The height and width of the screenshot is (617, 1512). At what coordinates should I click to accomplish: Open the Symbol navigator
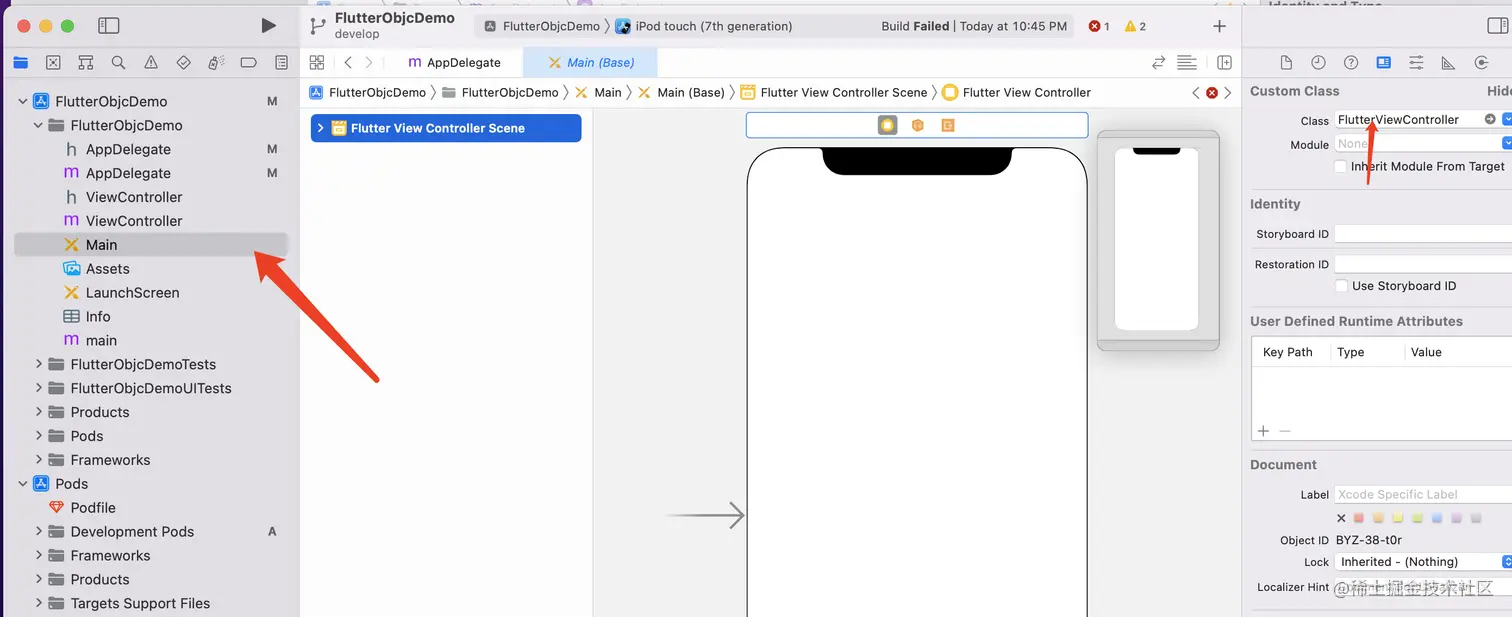pyautogui.click(x=86, y=62)
